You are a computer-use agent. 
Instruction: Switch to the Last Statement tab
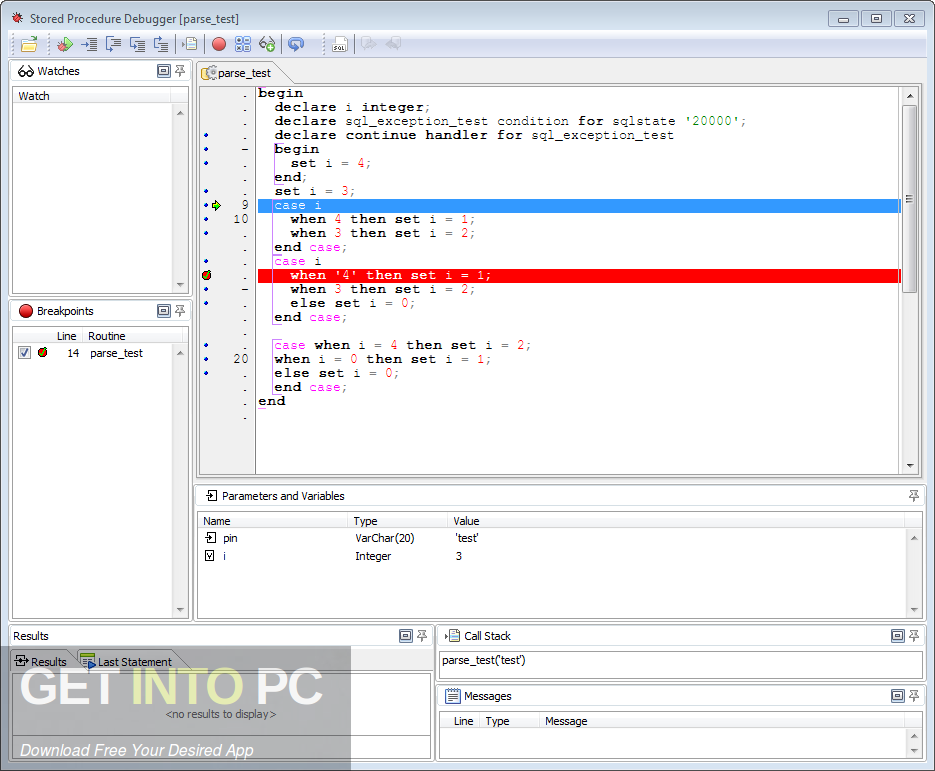coord(126,661)
